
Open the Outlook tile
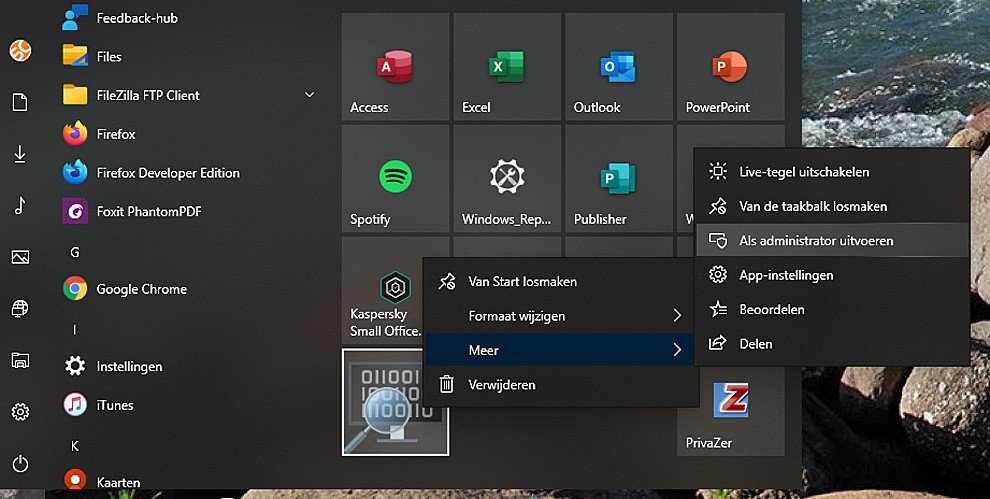(x=619, y=66)
